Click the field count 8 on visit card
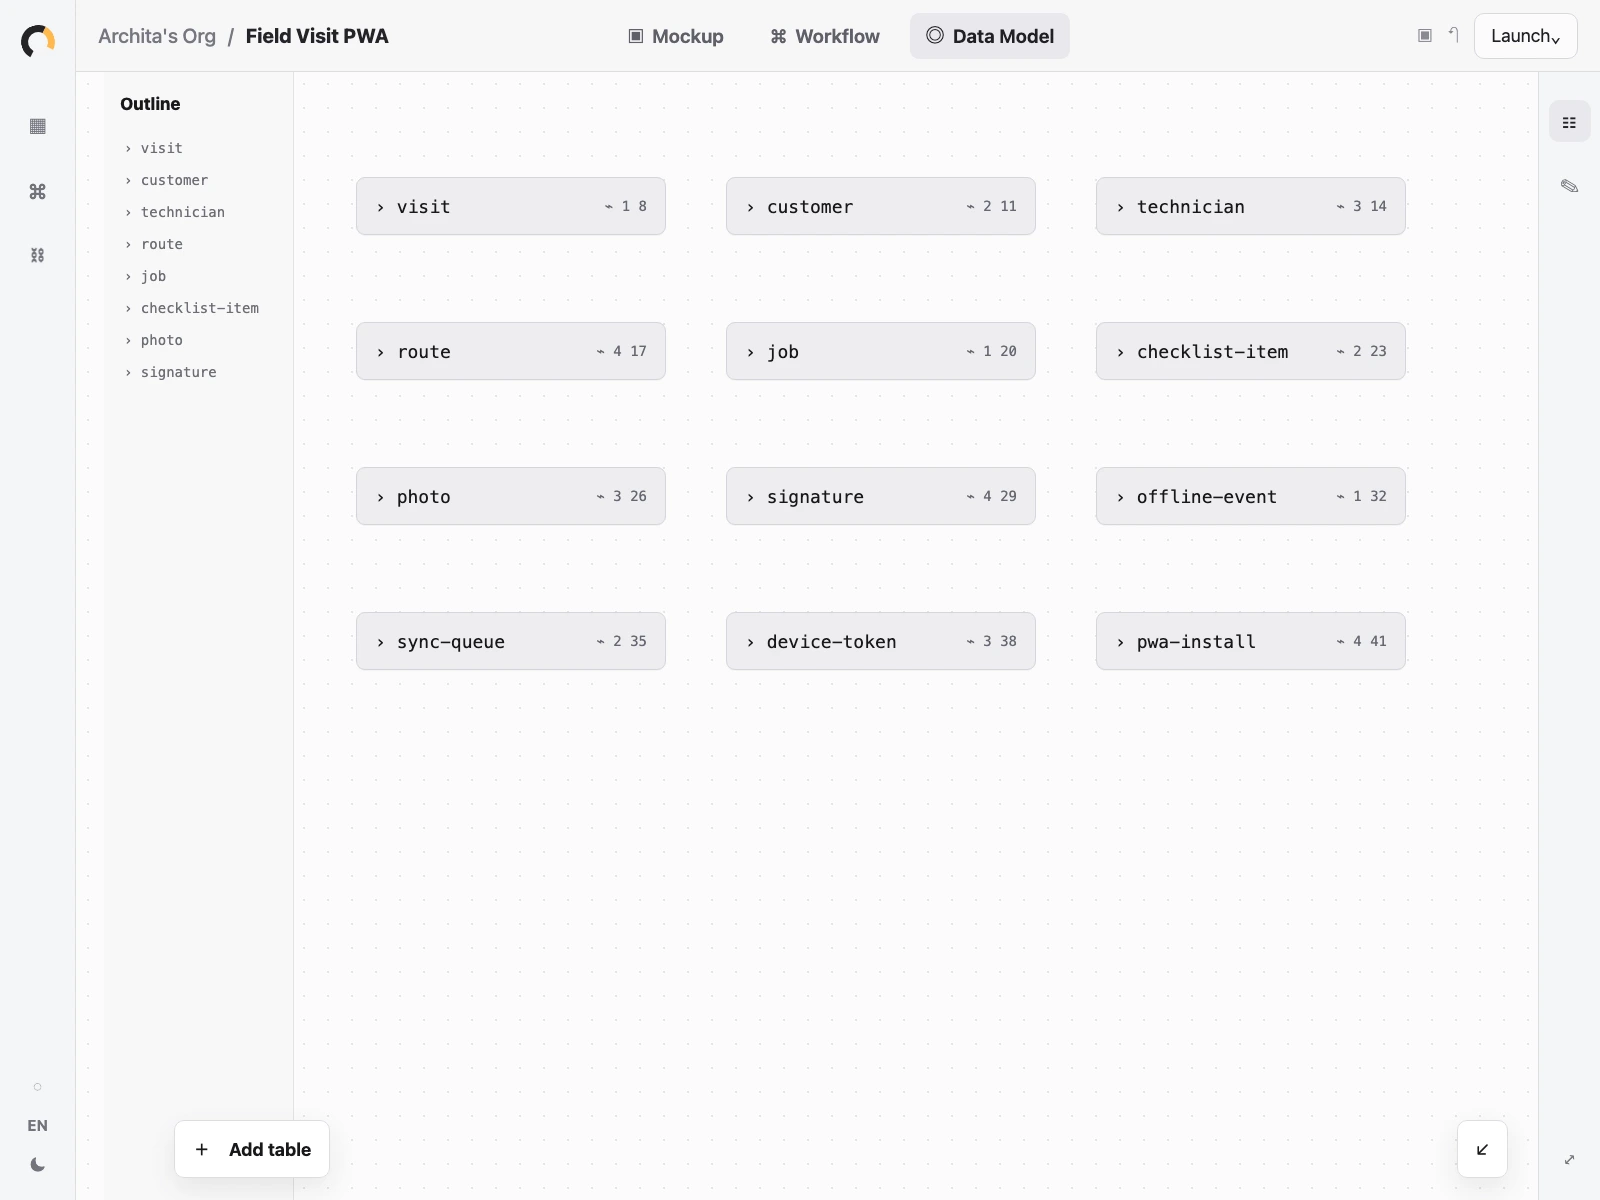 [642, 206]
